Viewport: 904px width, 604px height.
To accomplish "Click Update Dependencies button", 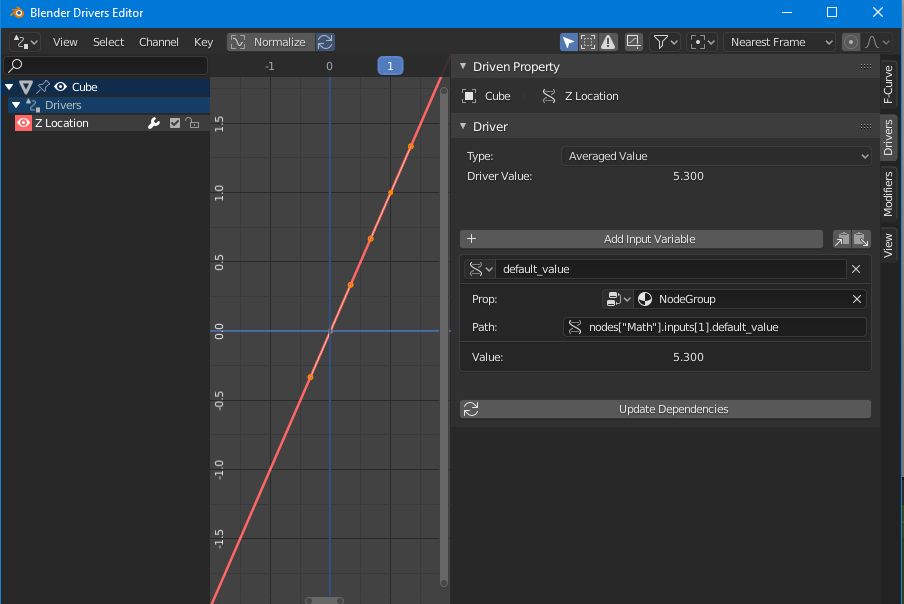I will 665,409.
